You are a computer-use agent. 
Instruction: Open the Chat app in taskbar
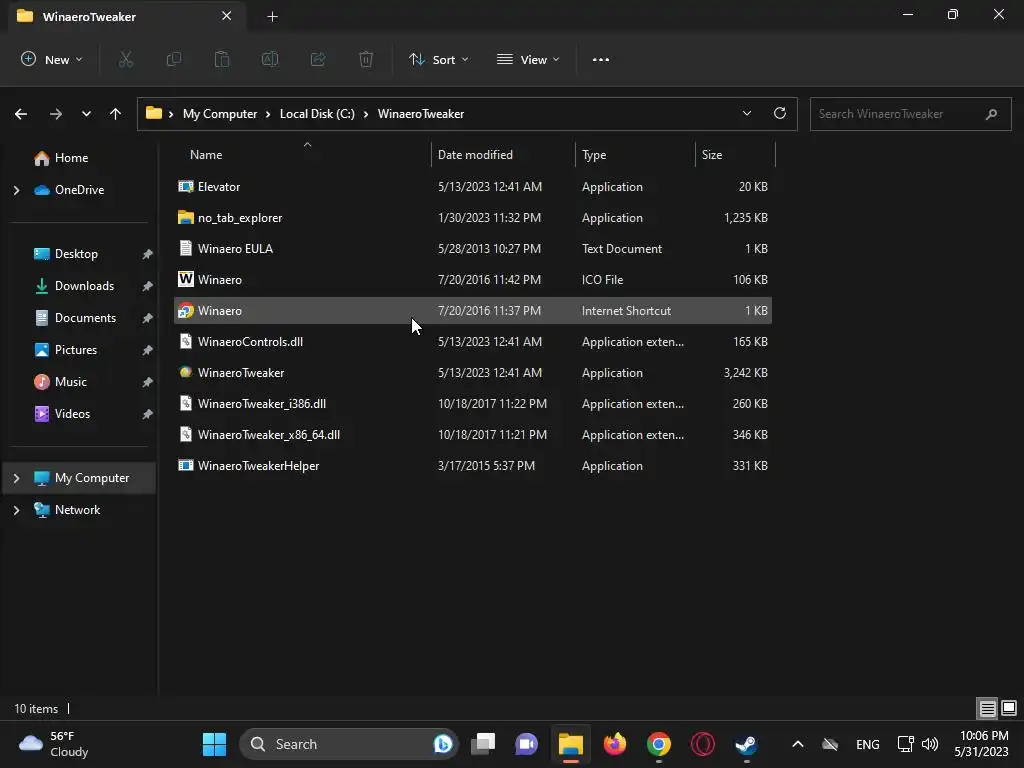pyautogui.click(x=526, y=744)
